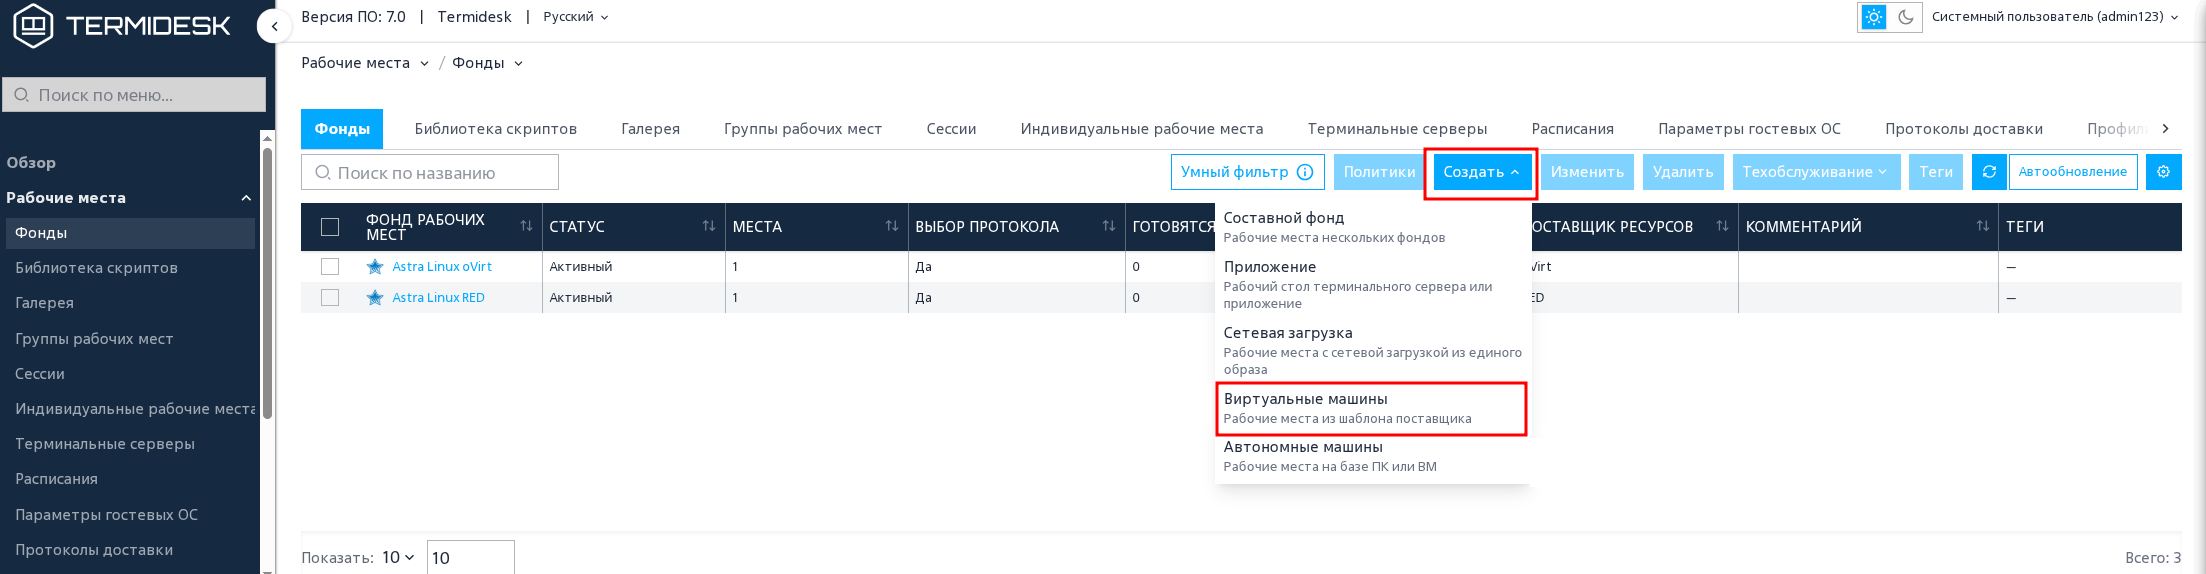This screenshot has width=2206, height=574.
Task: Click the Termidesk logo icon
Action: tap(33, 25)
